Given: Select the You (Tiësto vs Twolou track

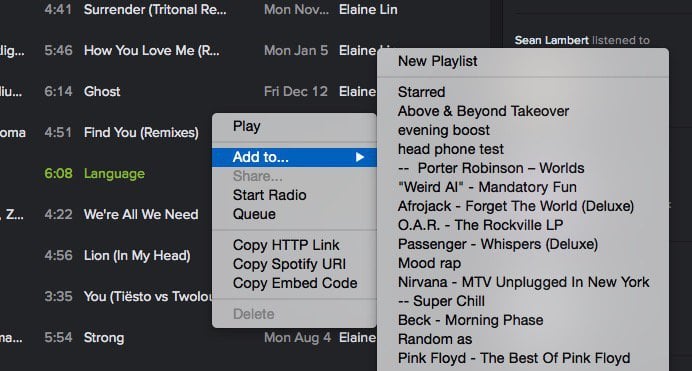Looking at the screenshot, I should click(x=148, y=296).
